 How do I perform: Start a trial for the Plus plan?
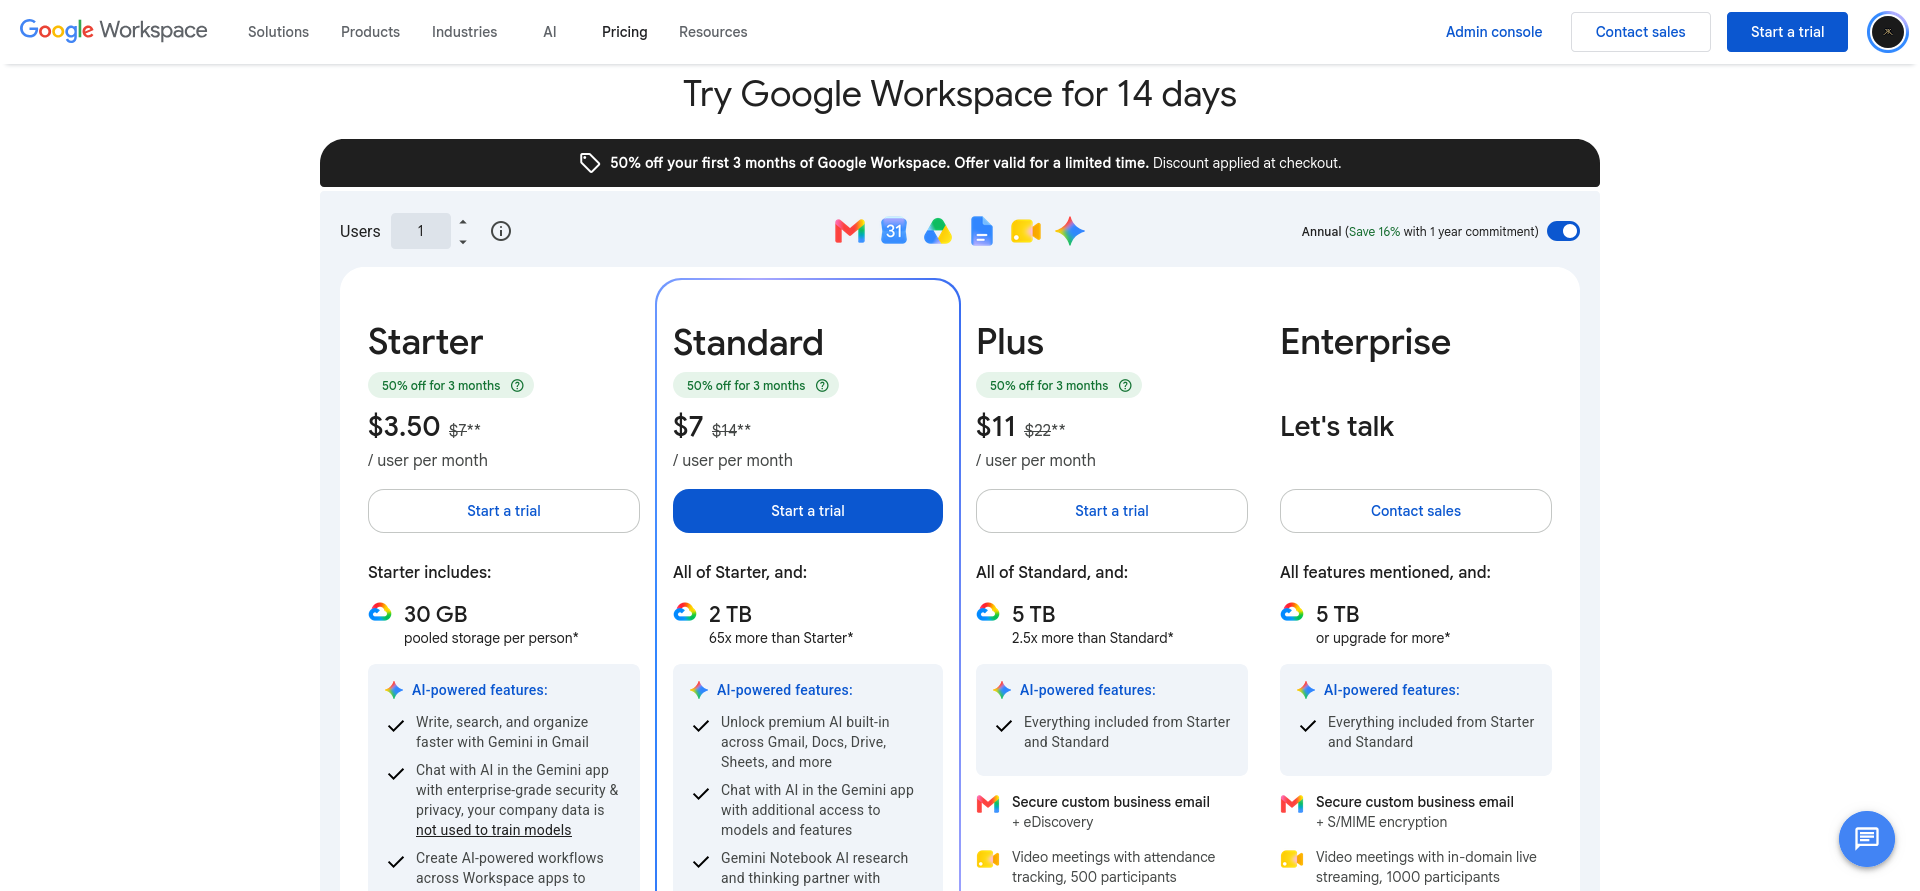click(x=1112, y=511)
